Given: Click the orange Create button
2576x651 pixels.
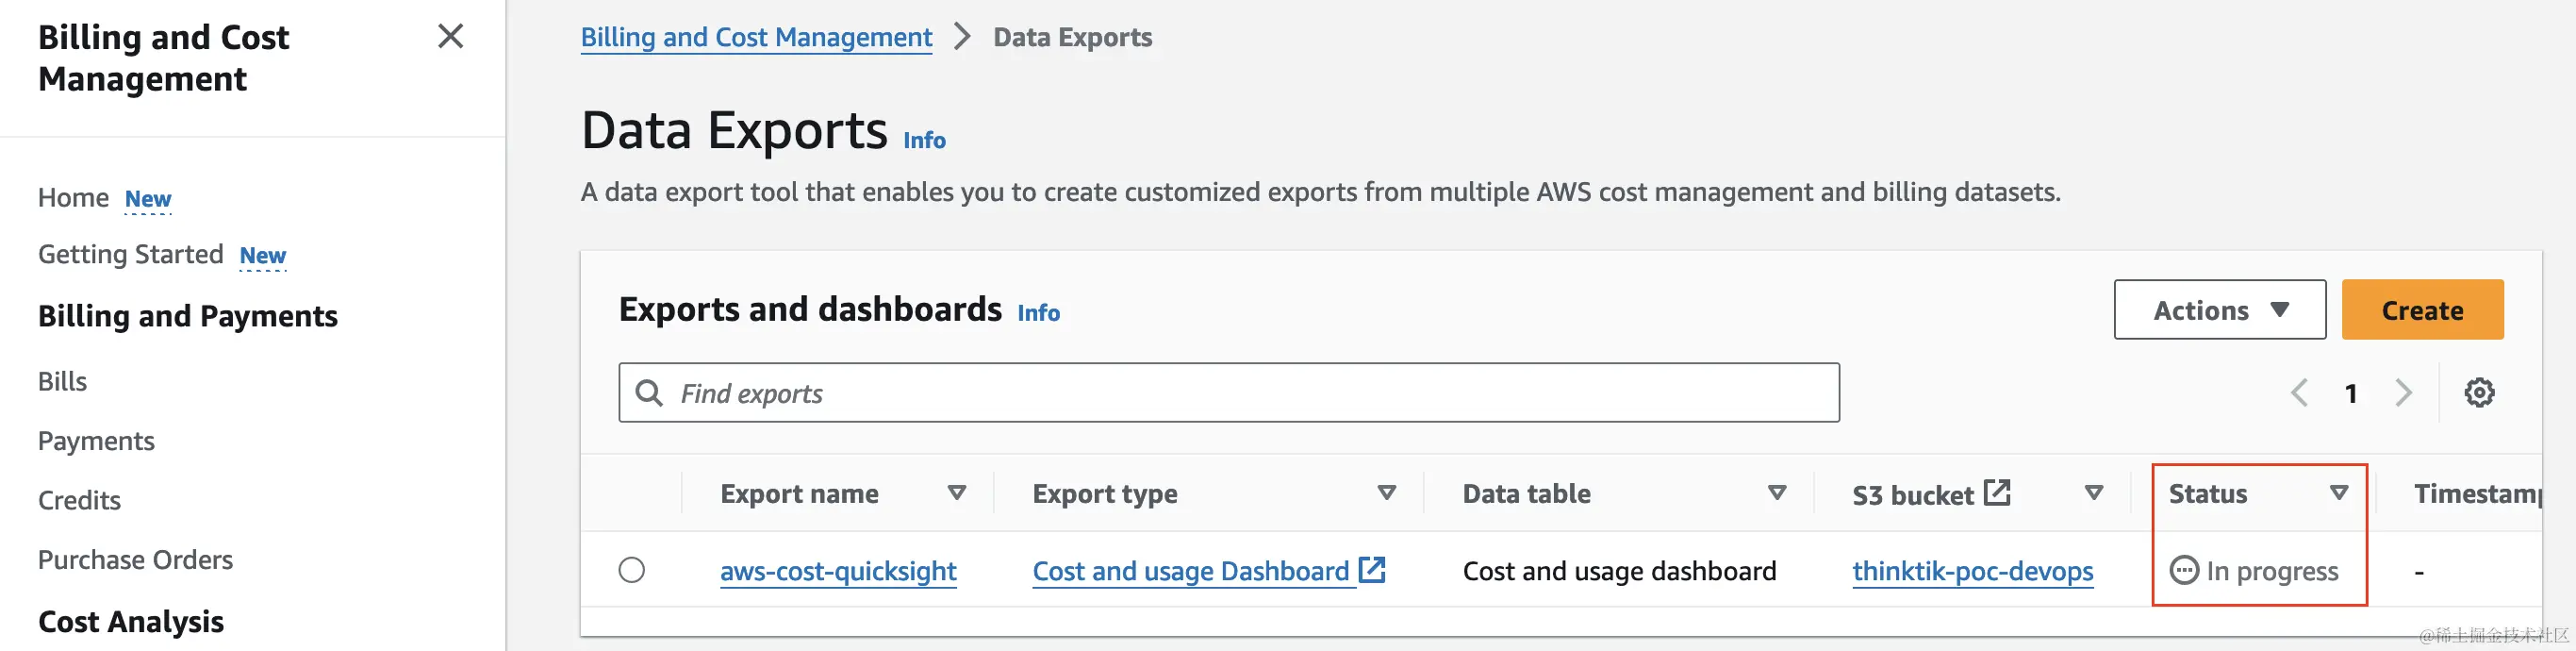Looking at the screenshot, I should click(2422, 310).
